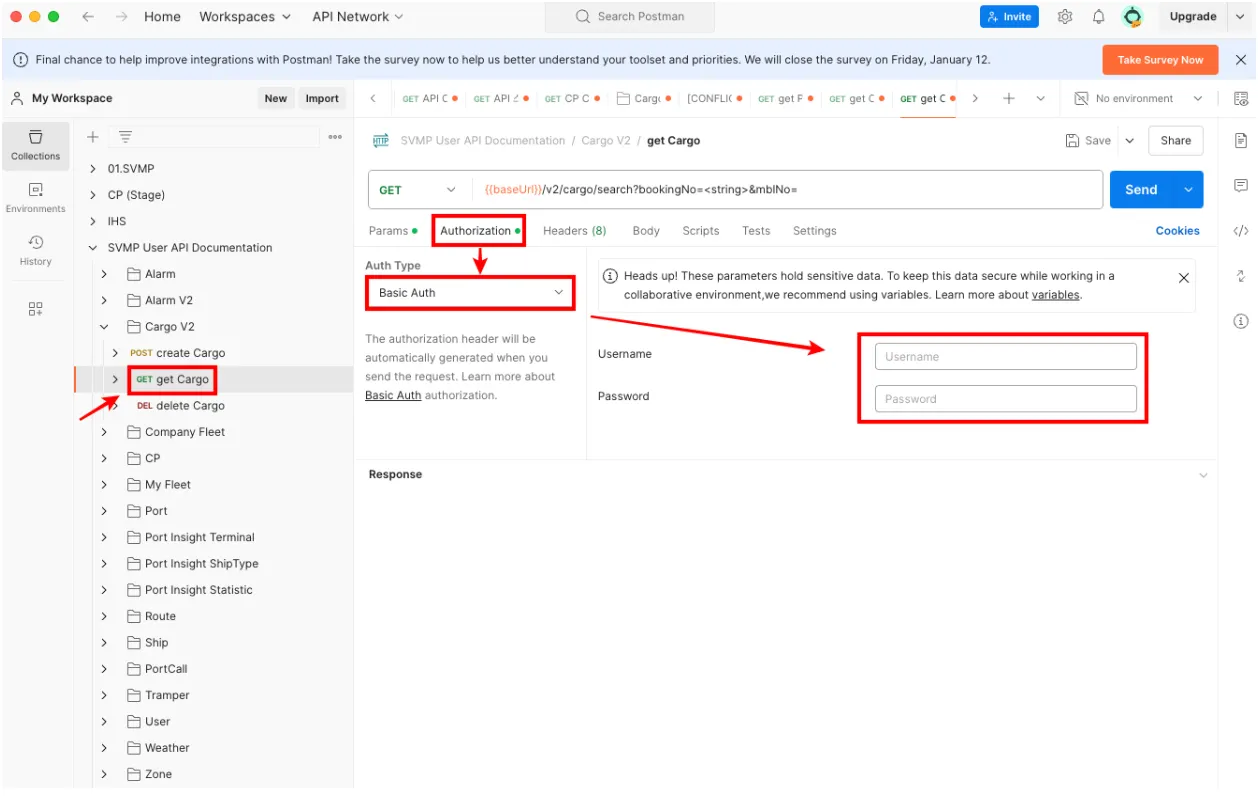Viewport: 1258px width, 796px height.
Task: Open the environment quick look icon
Action: (1241, 99)
